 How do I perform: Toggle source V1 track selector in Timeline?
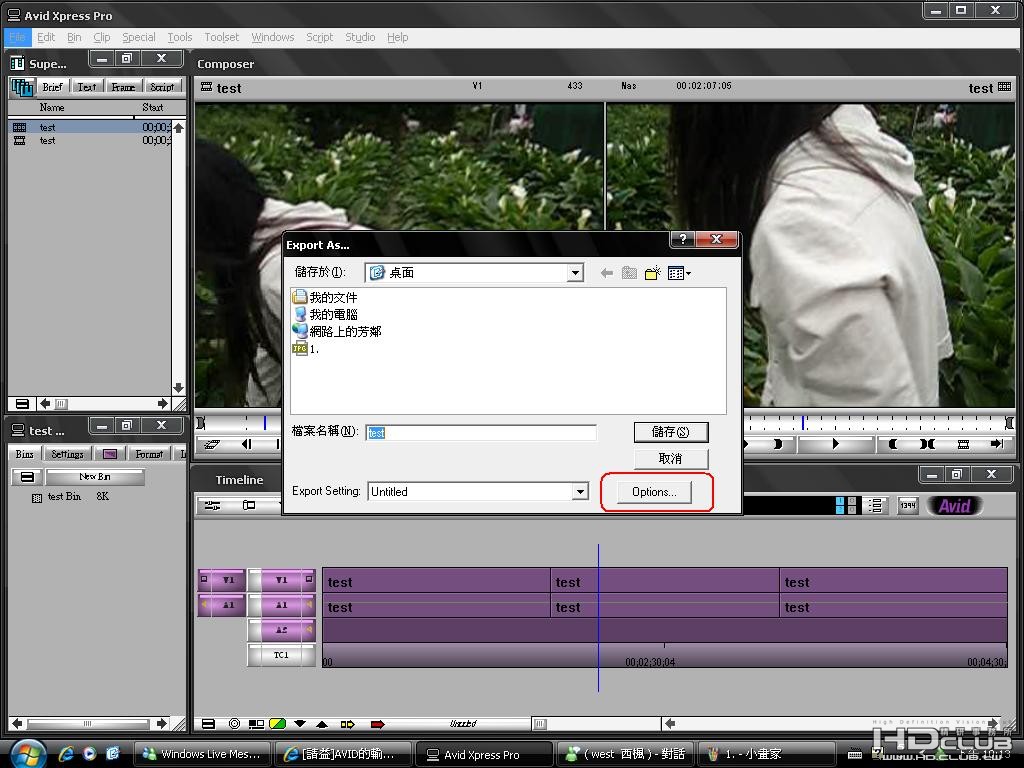tap(227, 580)
